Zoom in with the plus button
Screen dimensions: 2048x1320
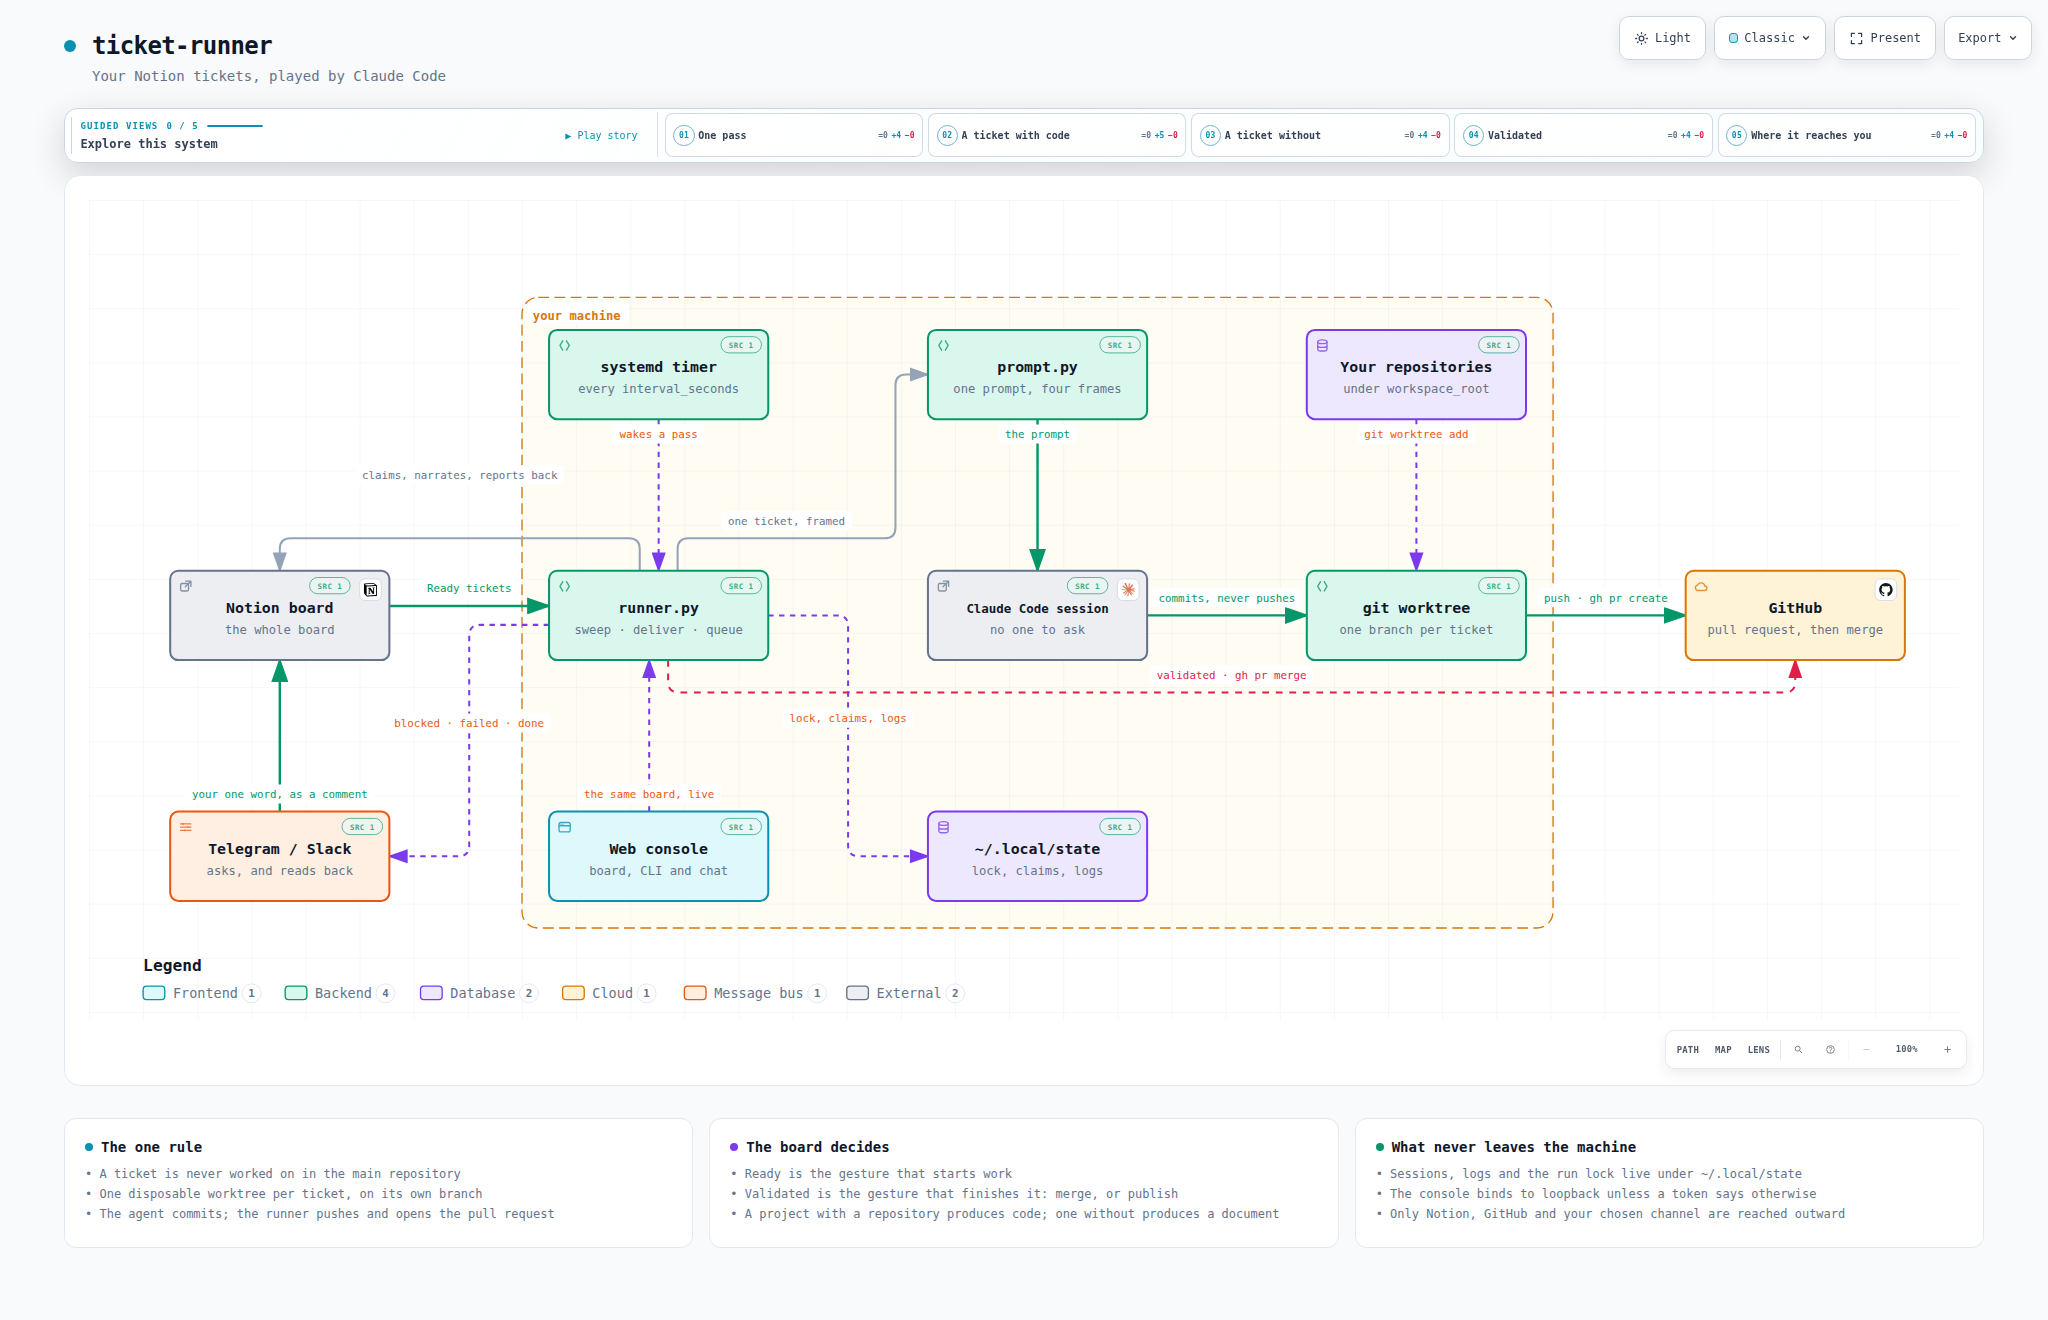[x=1947, y=1049]
